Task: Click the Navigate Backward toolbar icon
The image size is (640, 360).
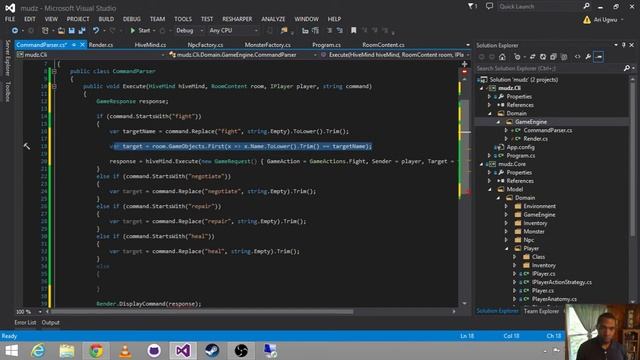Action: 15,31
